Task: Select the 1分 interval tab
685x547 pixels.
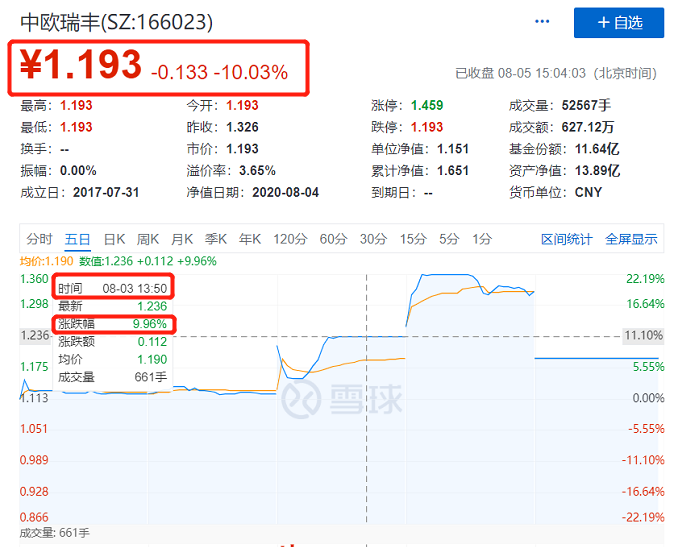Action: click(482, 239)
